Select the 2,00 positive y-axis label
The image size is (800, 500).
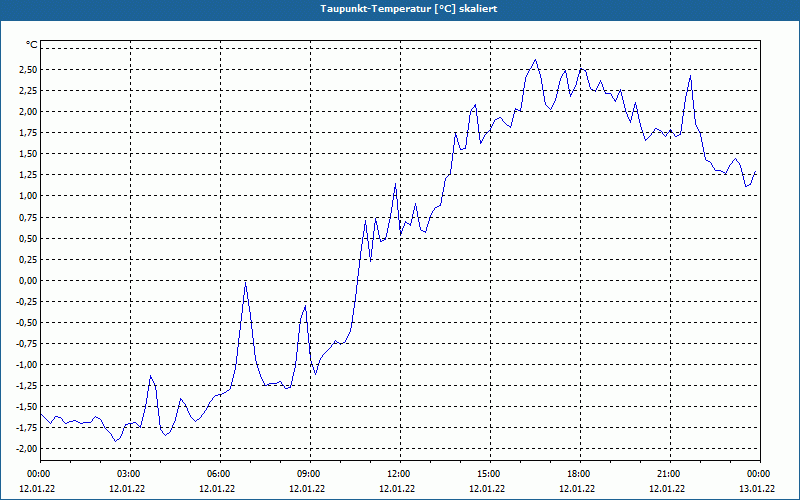[28, 112]
